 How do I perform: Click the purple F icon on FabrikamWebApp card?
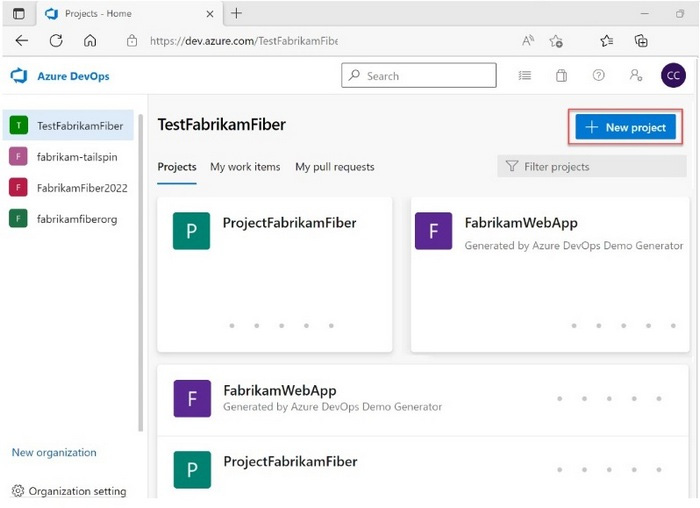coord(433,231)
